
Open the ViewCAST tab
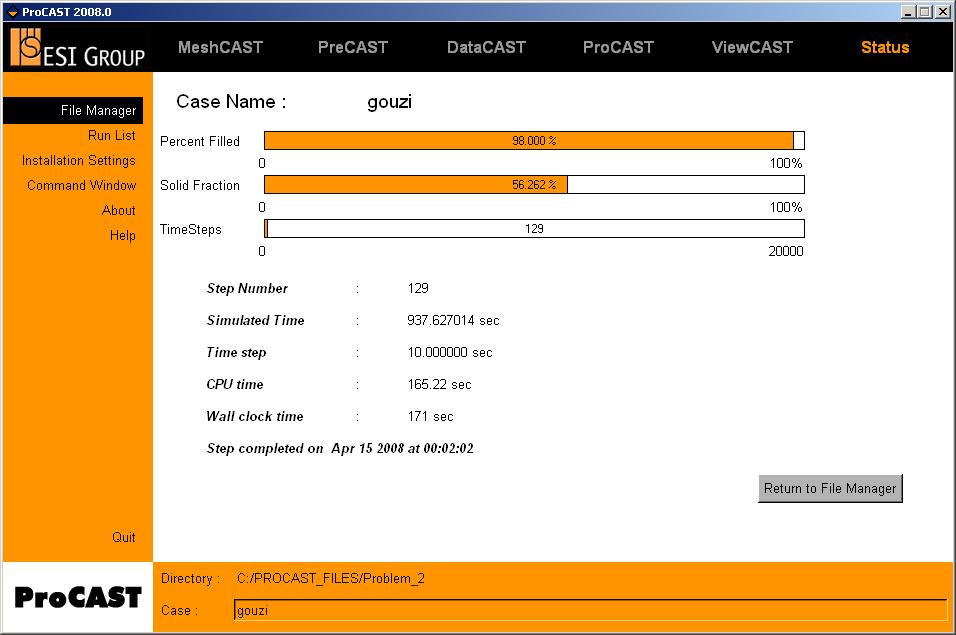[x=752, y=47]
